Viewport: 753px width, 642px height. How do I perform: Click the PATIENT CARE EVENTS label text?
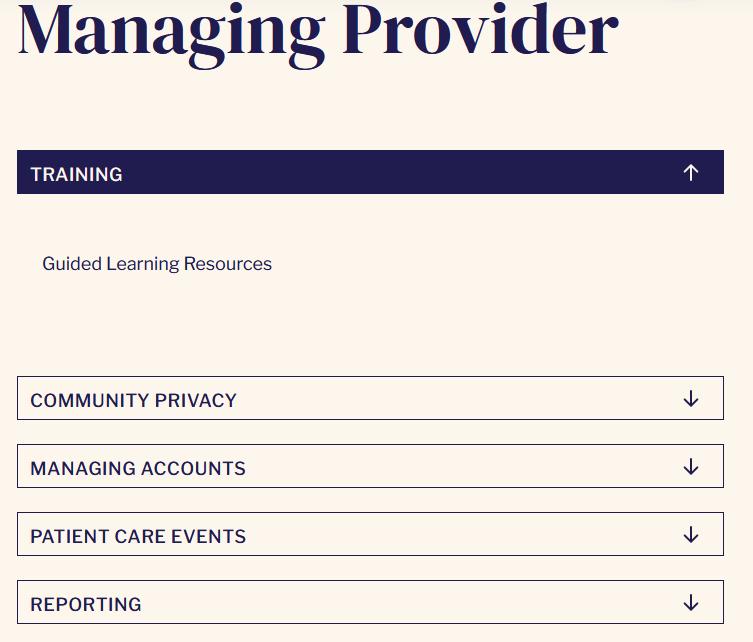pyautogui.click(x=138, y=536)
